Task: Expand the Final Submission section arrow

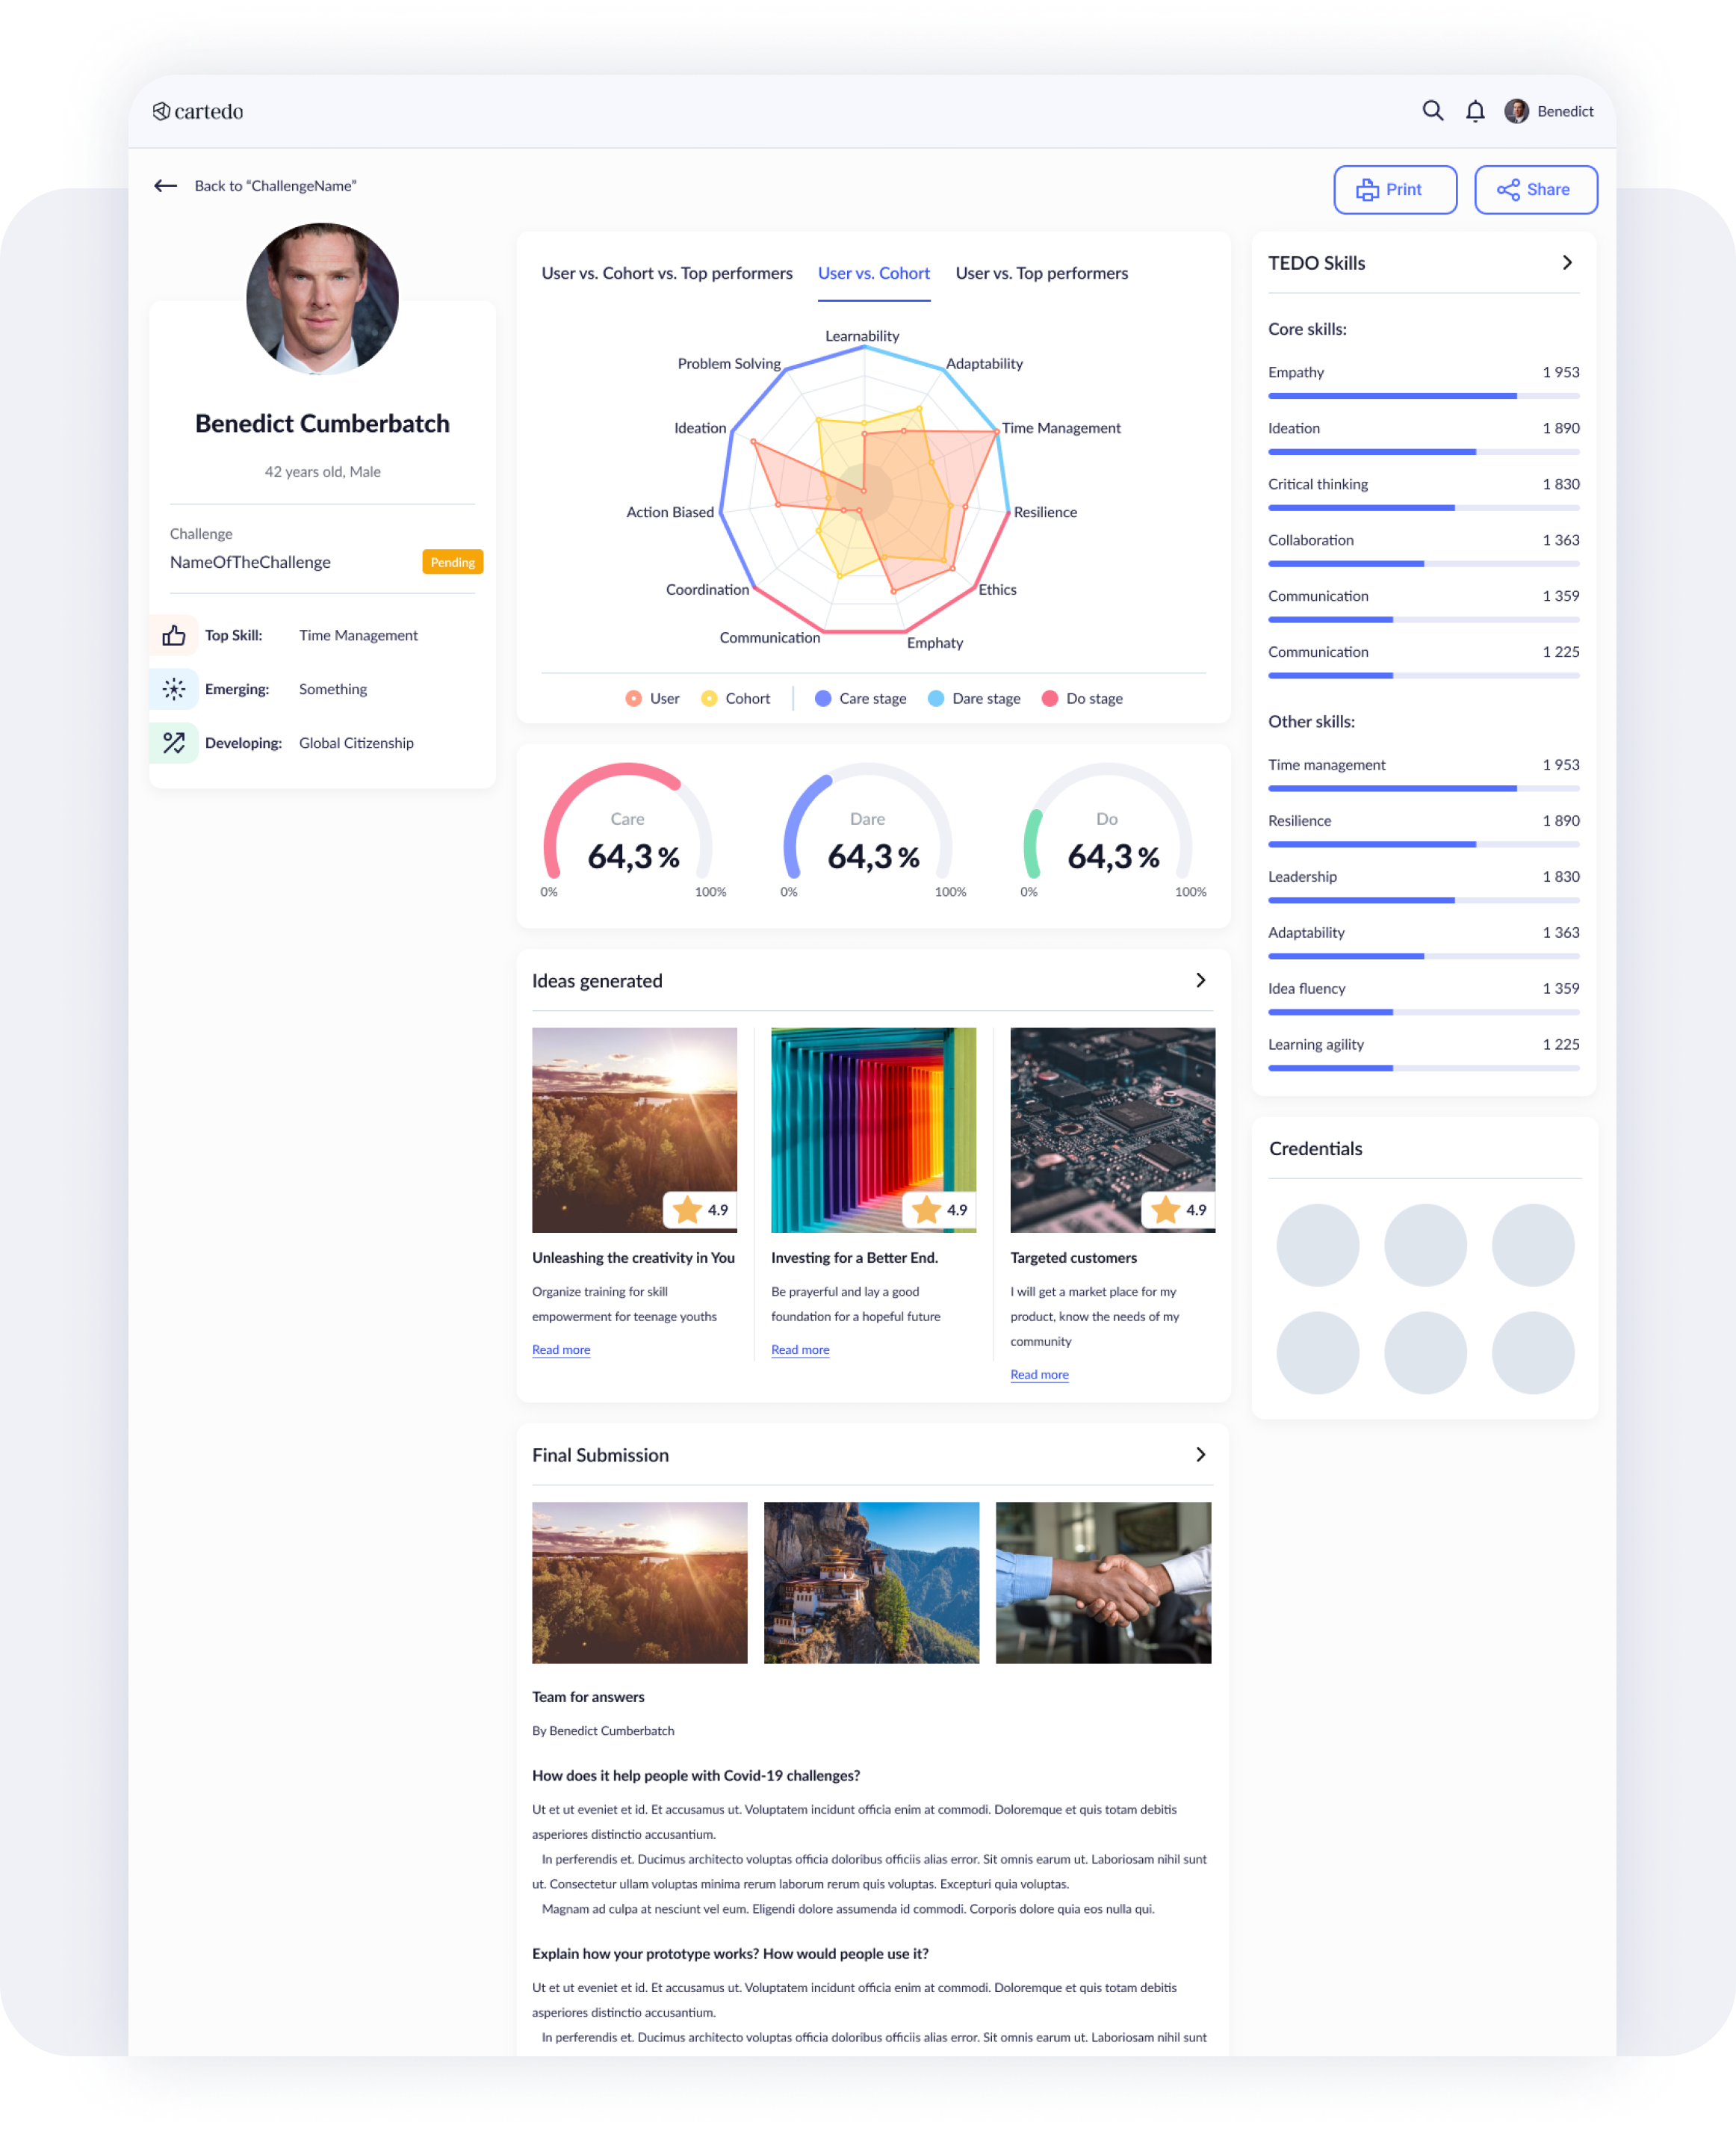Action: (1200, 1455)
